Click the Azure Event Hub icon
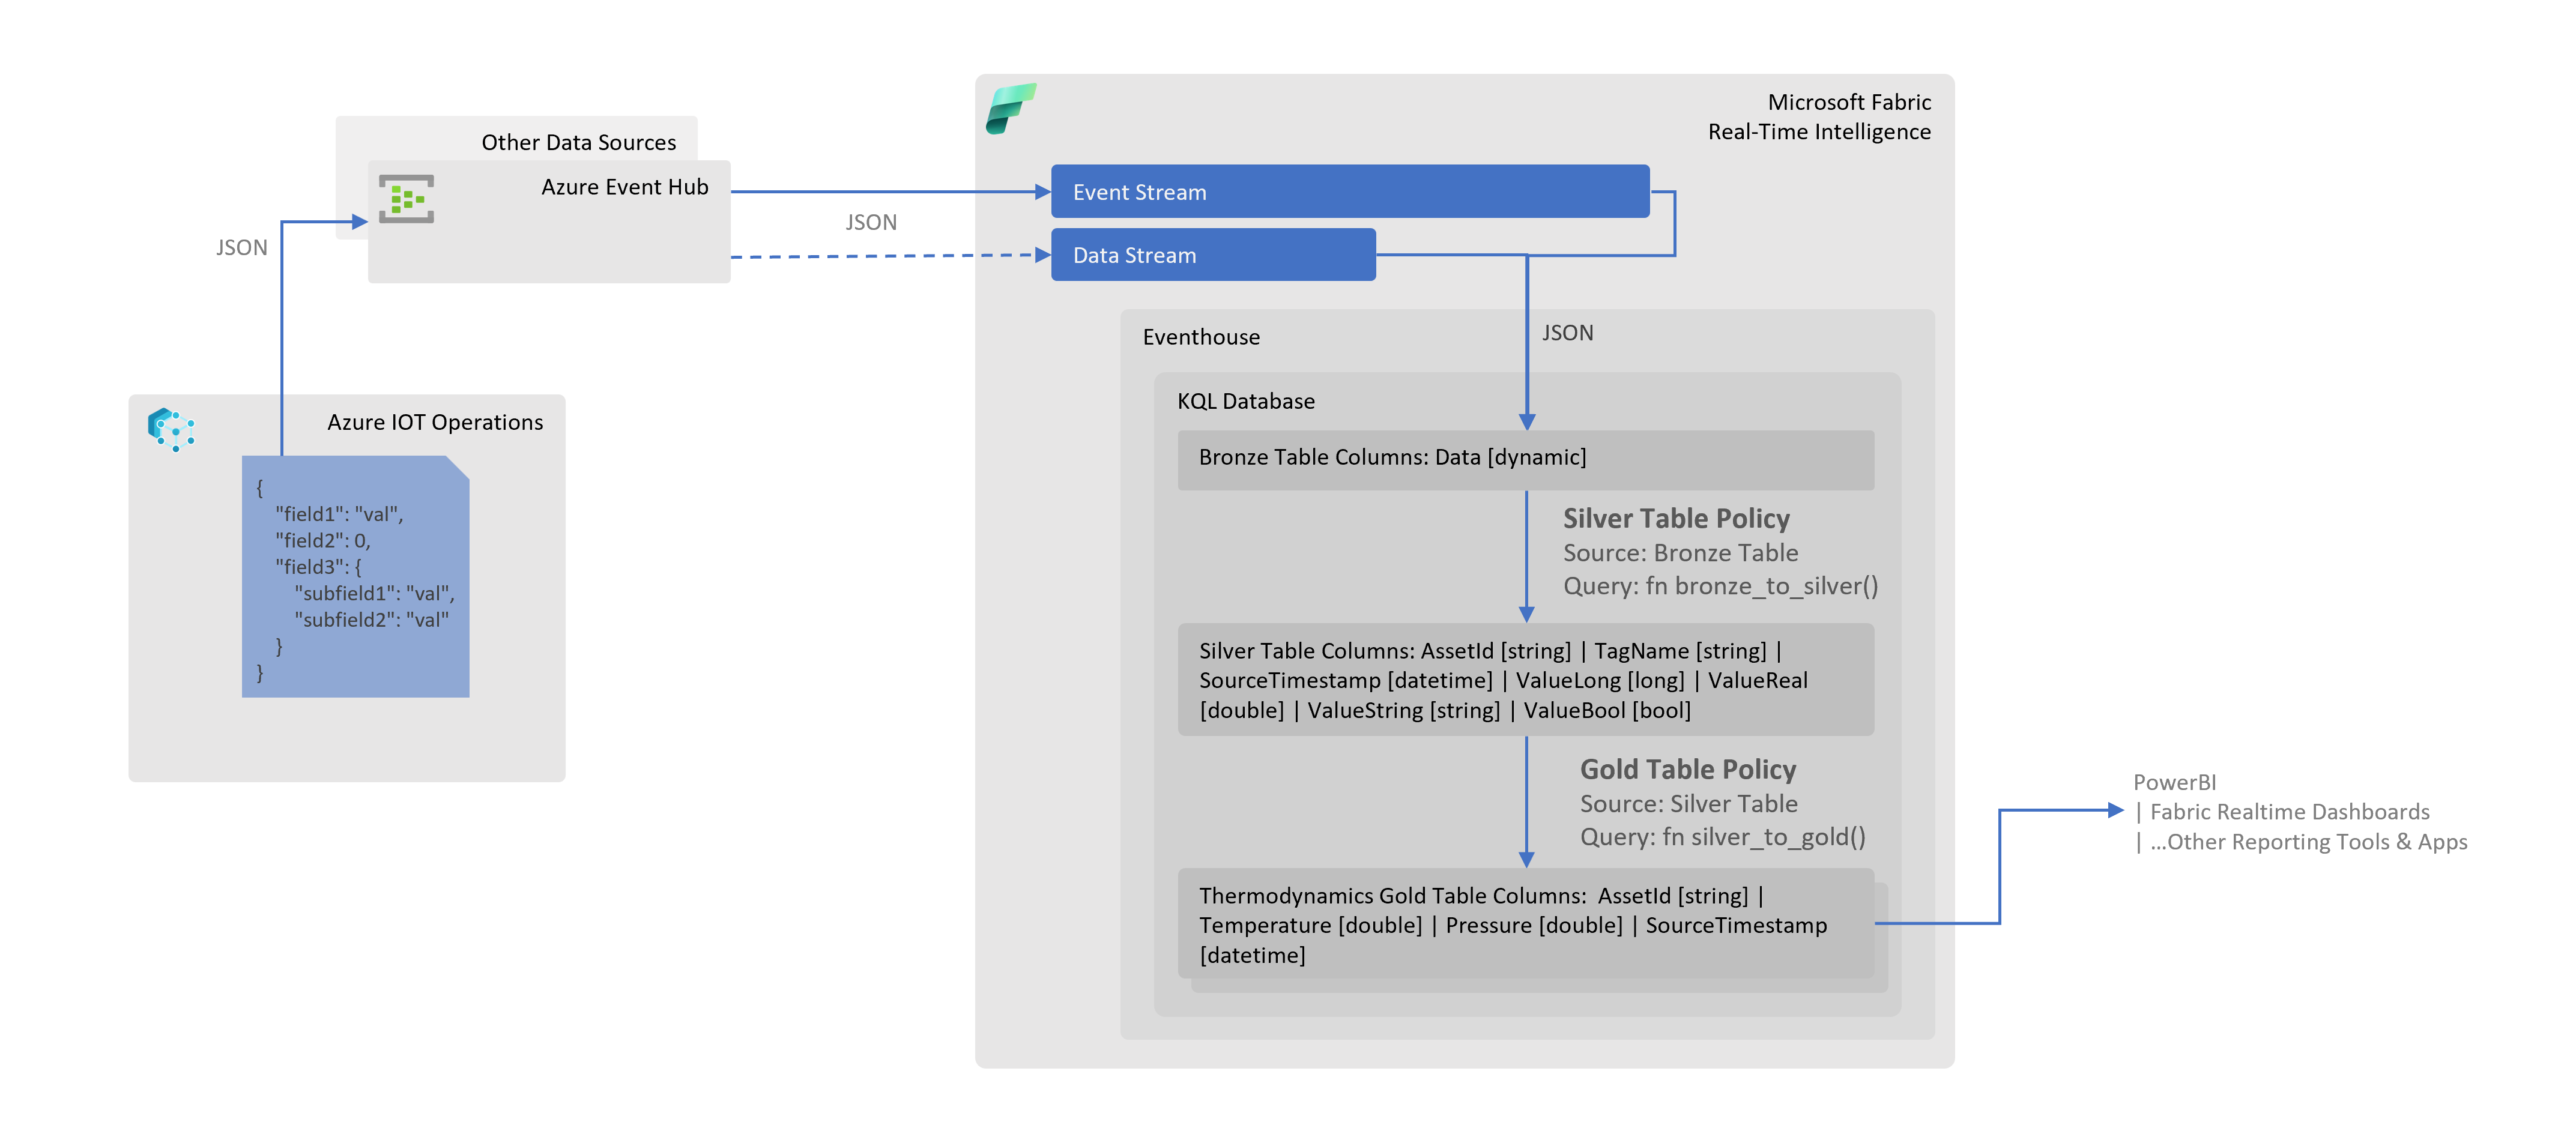This screenshot has width=2576, height=1125. pos(406,199)
